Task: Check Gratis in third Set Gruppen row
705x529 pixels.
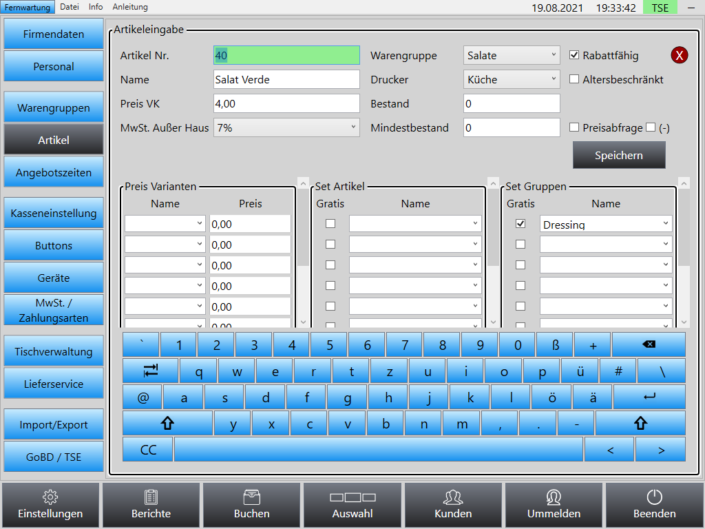Action: (x=520, y=265)
